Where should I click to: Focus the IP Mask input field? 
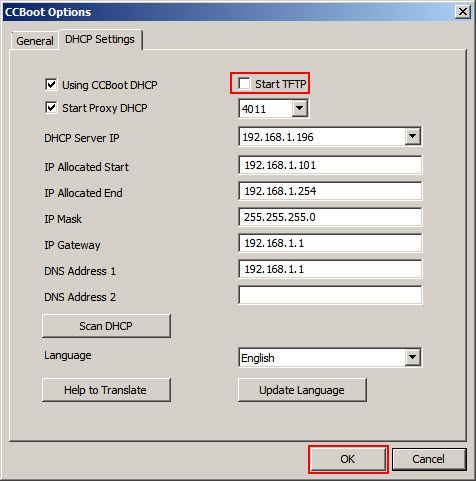pos(330,217)
